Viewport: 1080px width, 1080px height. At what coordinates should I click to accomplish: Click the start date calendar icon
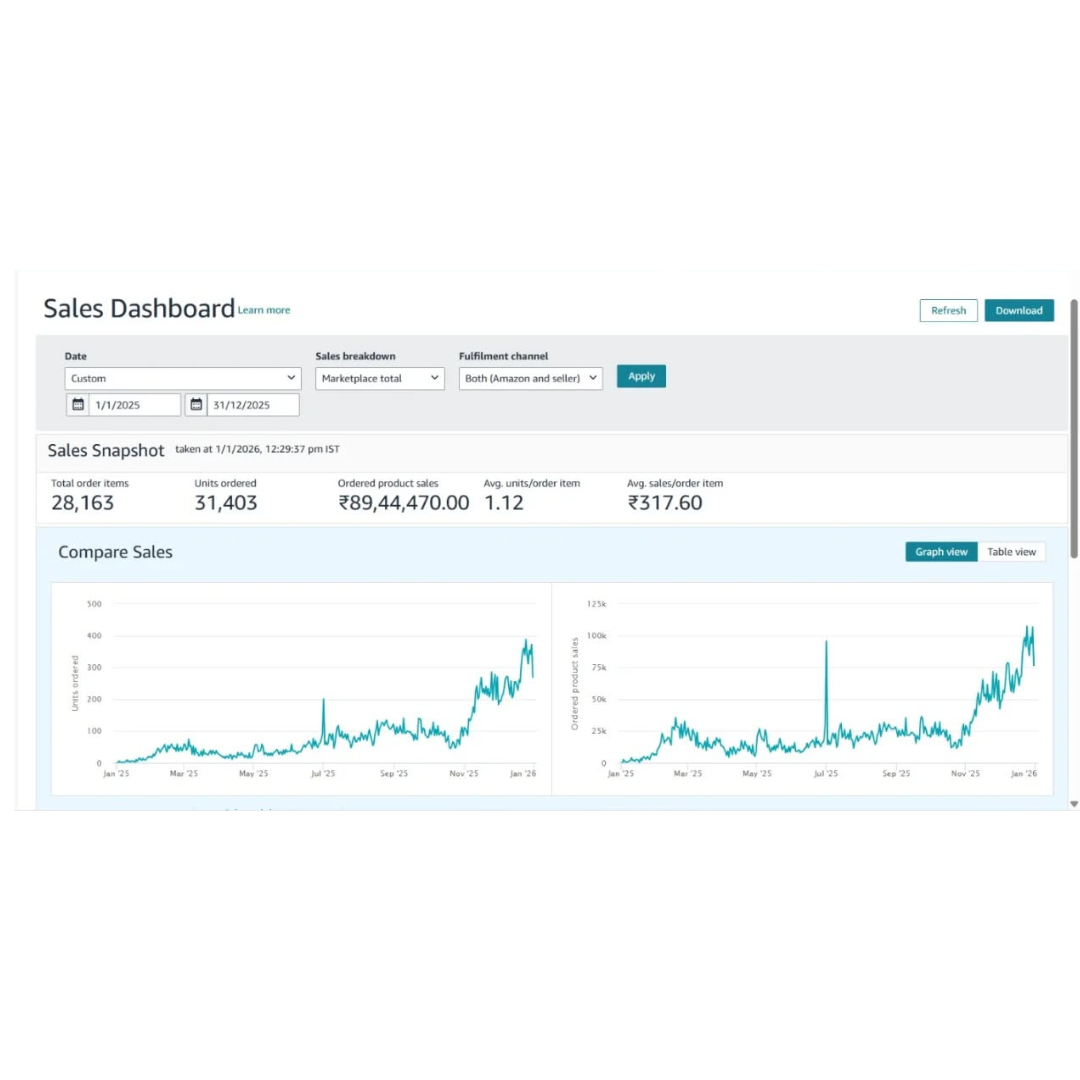point(78,405)
